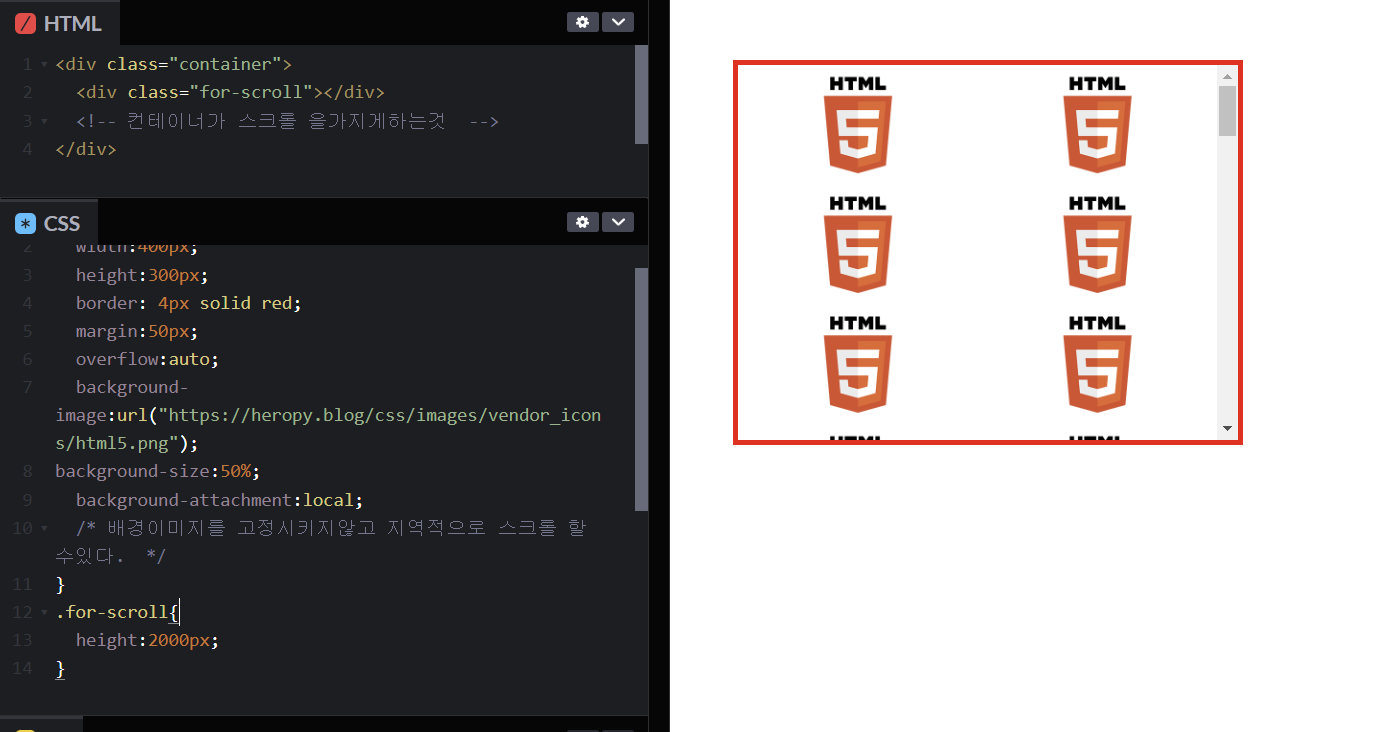Click the '<div class="for-scroll"></div>' line
The image size is (1394, 732).
point(230,92)
